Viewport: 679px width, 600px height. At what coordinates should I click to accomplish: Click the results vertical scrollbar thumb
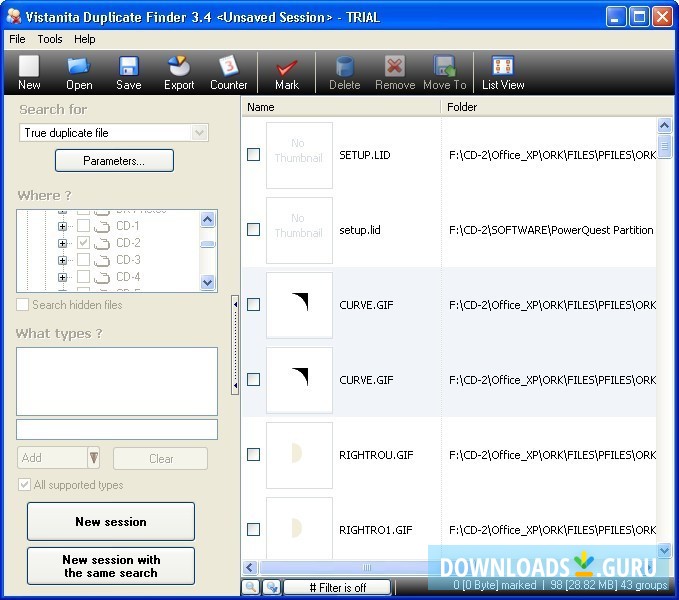point(664,147)
